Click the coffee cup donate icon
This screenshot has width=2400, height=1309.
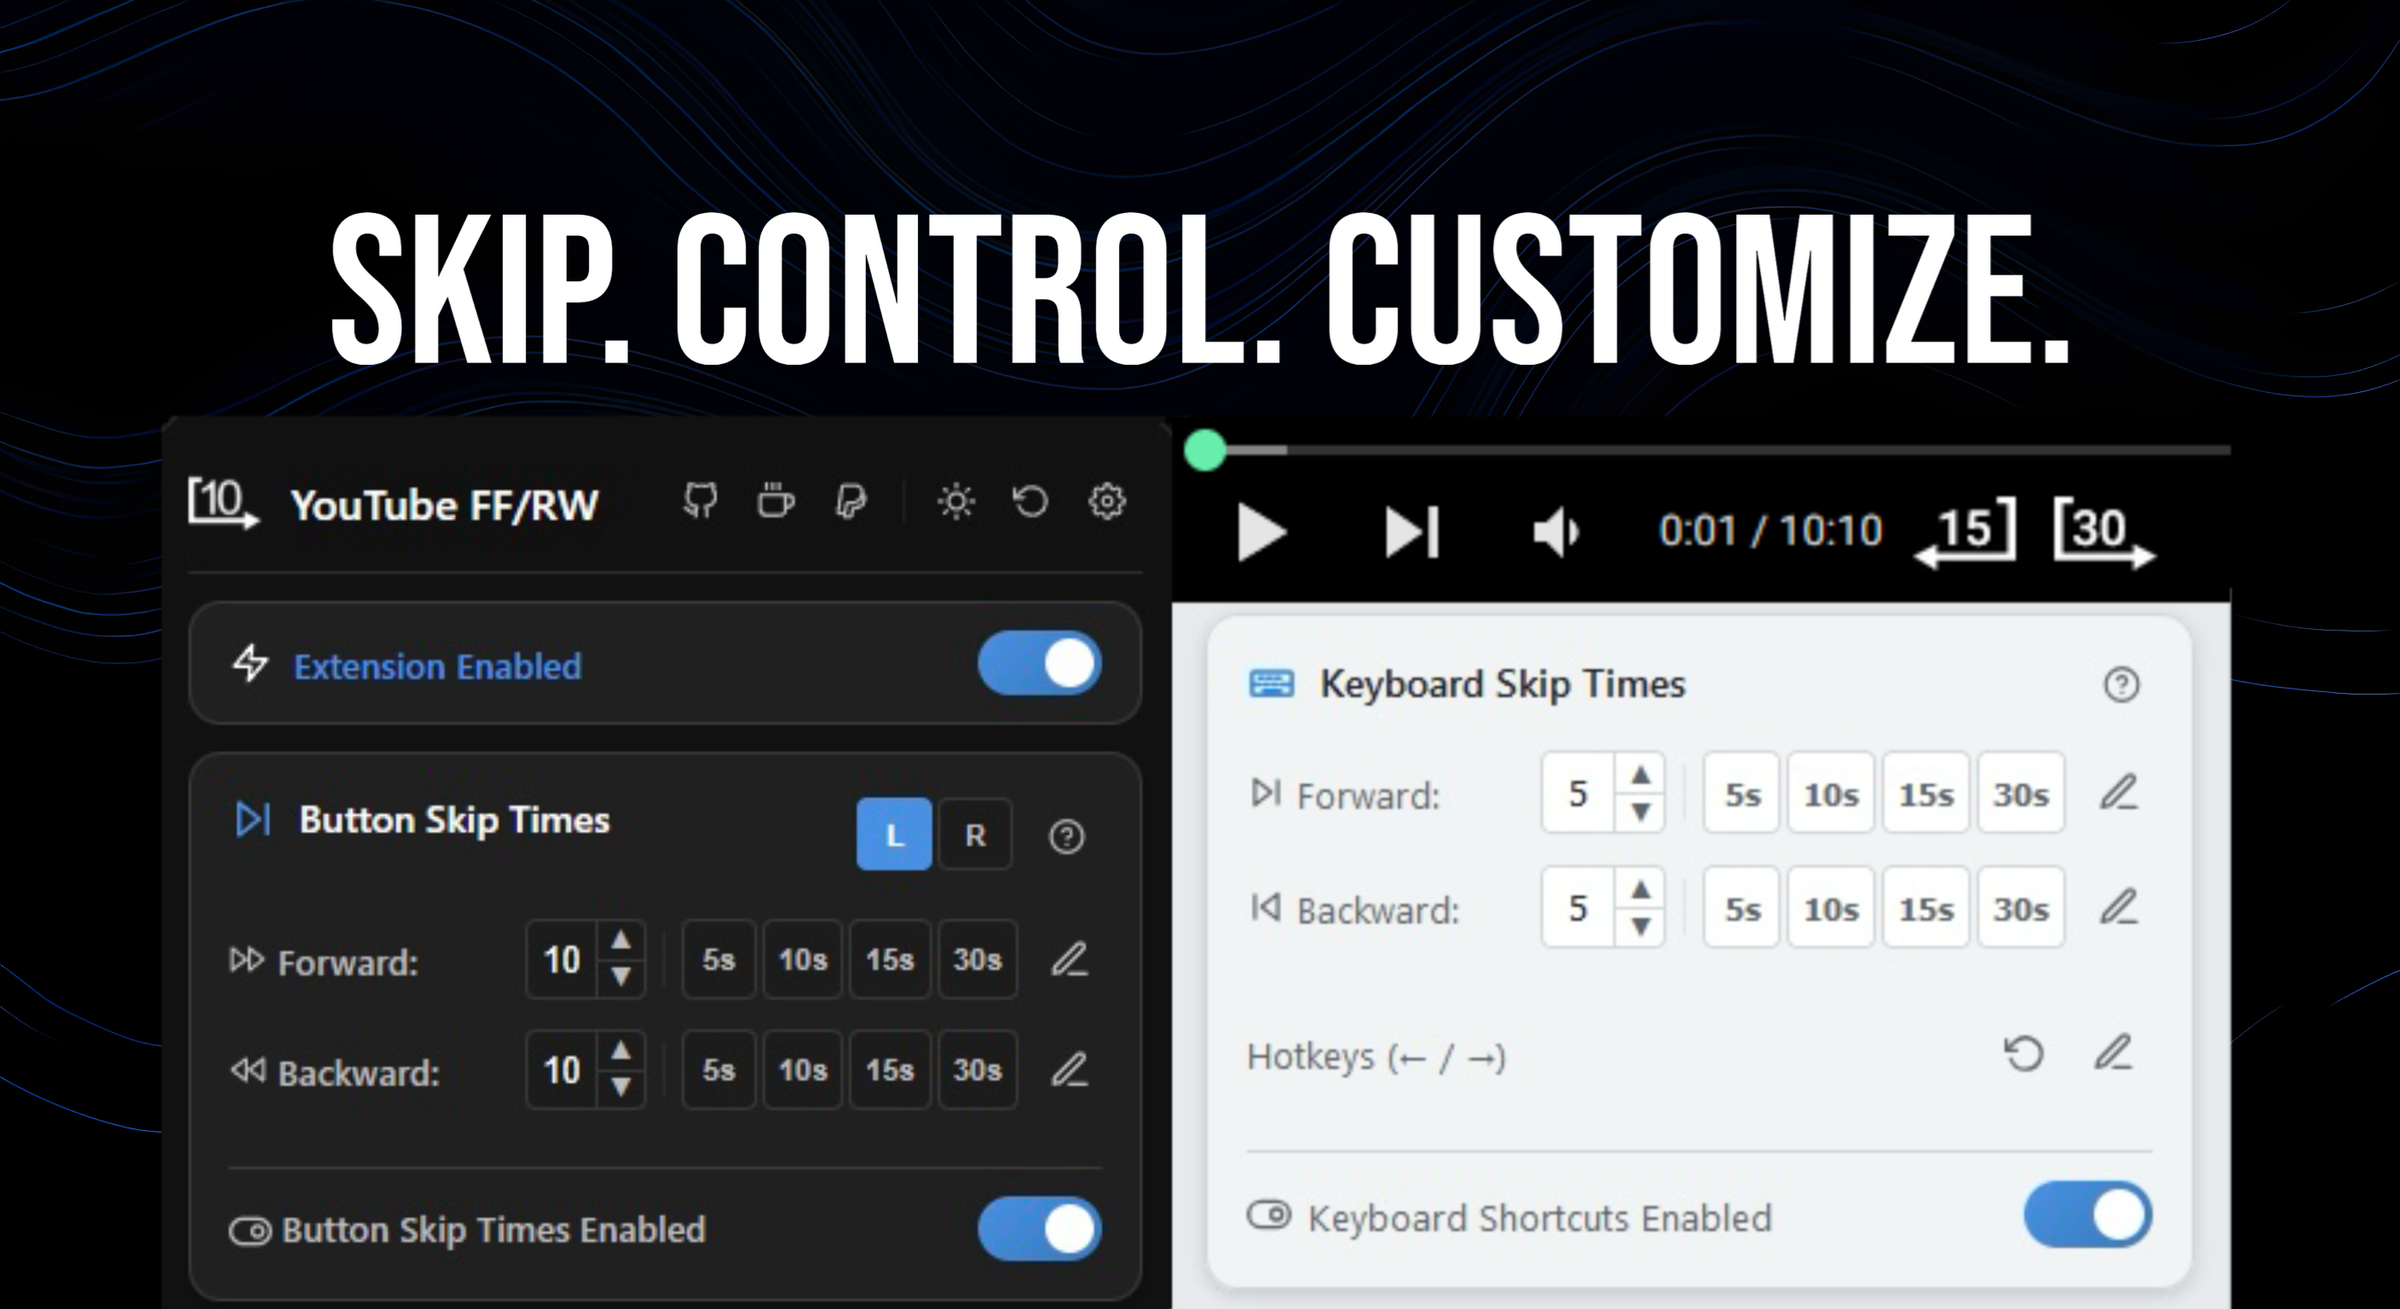(x=775, y=501)
